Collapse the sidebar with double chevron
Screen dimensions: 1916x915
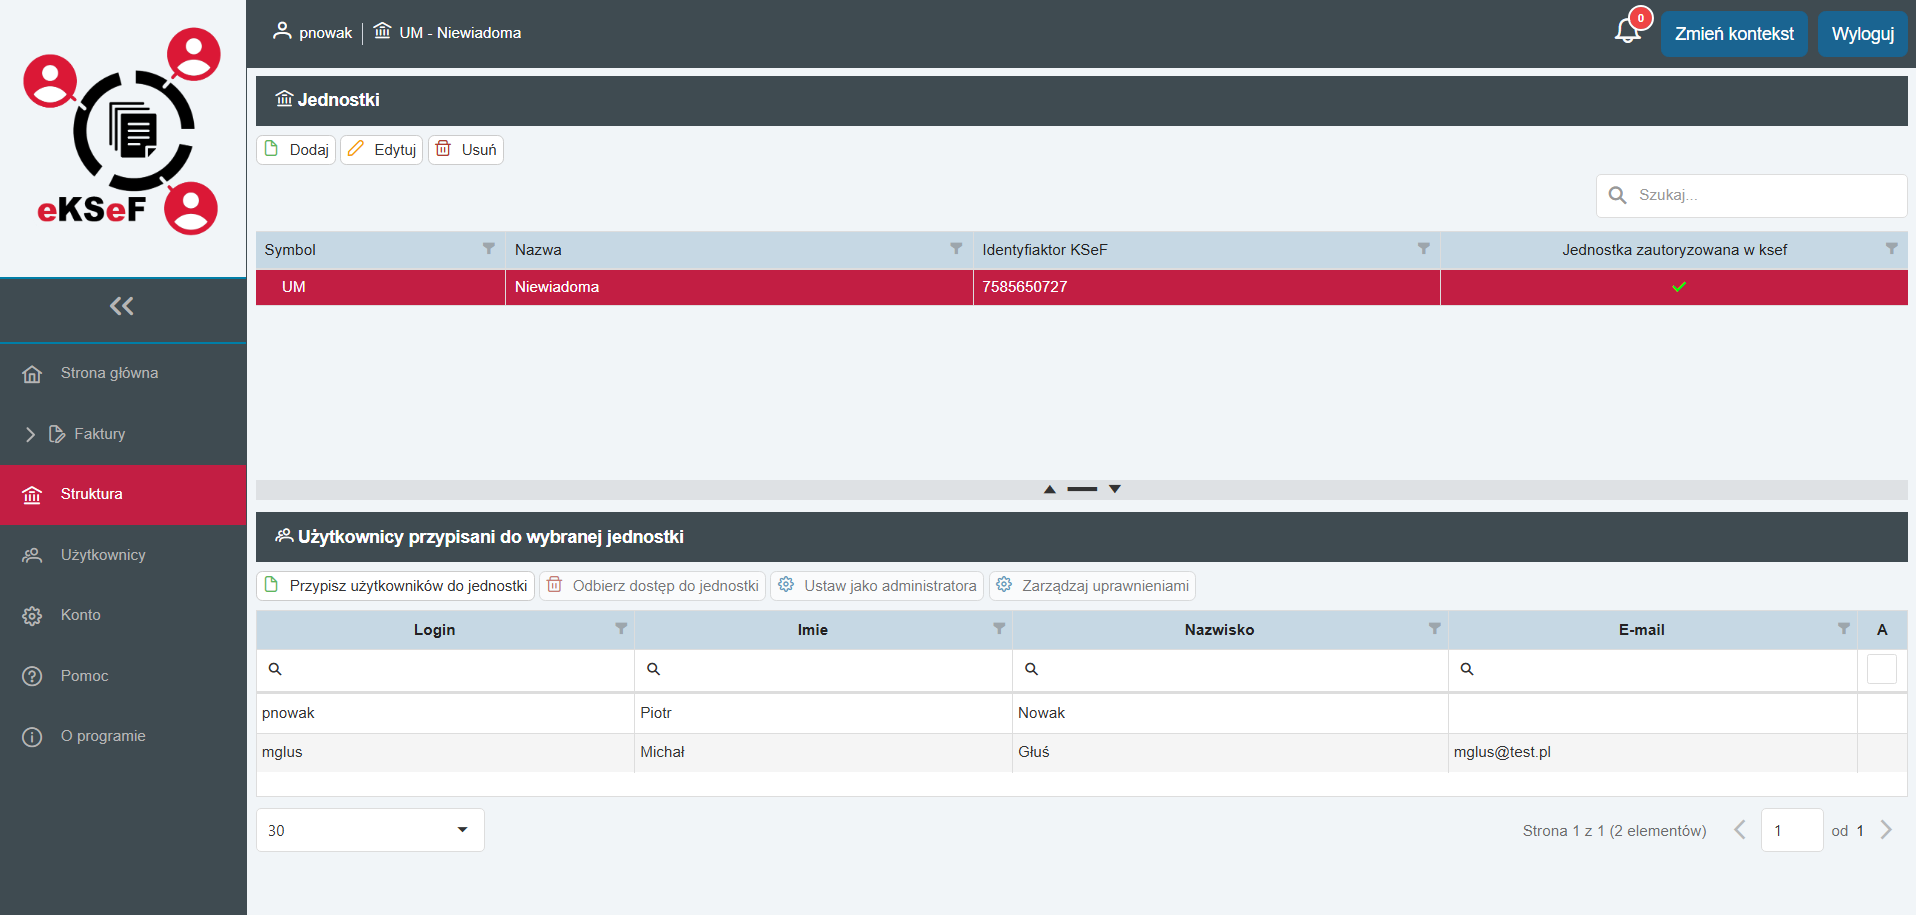122,306
